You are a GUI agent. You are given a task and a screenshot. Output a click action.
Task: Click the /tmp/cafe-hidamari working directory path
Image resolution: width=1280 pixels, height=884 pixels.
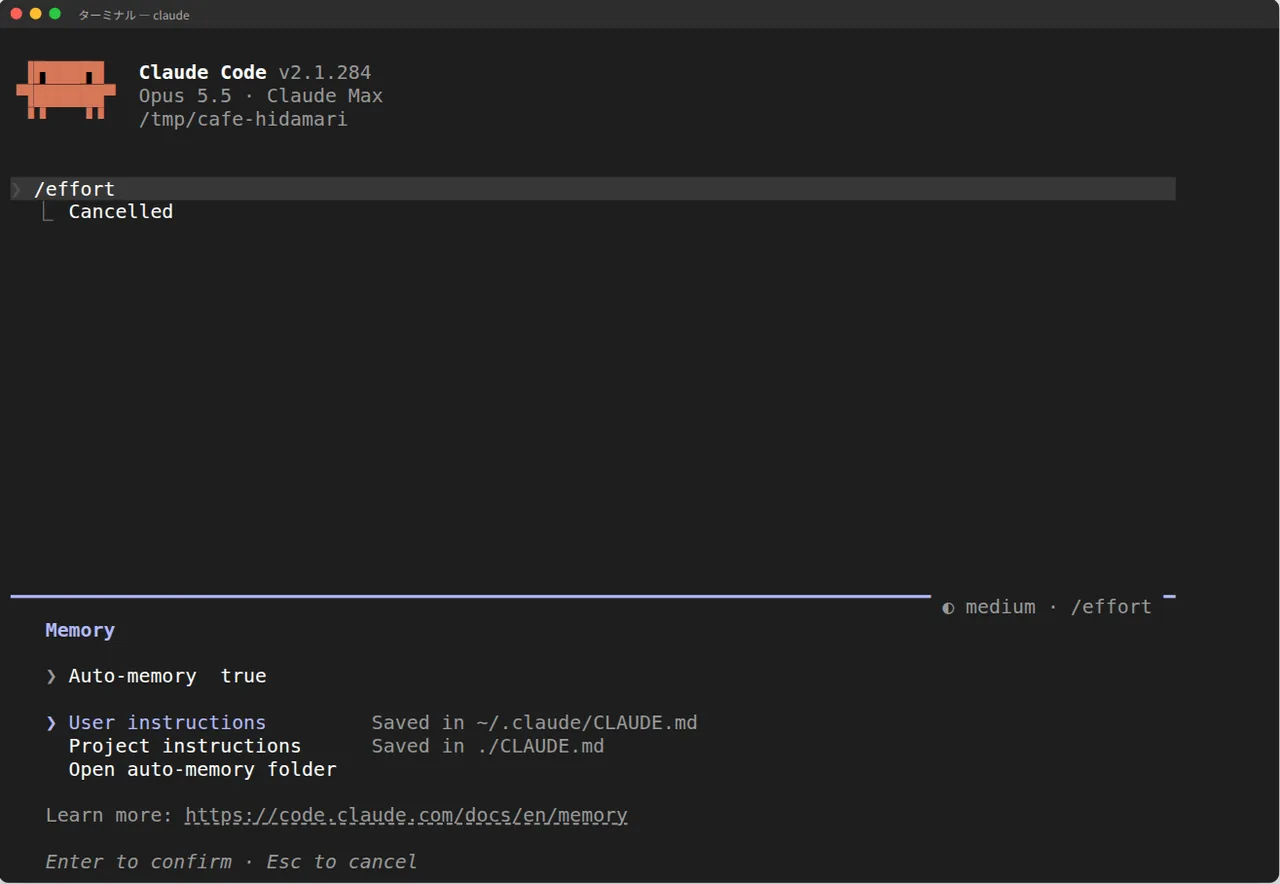point(243,119)
